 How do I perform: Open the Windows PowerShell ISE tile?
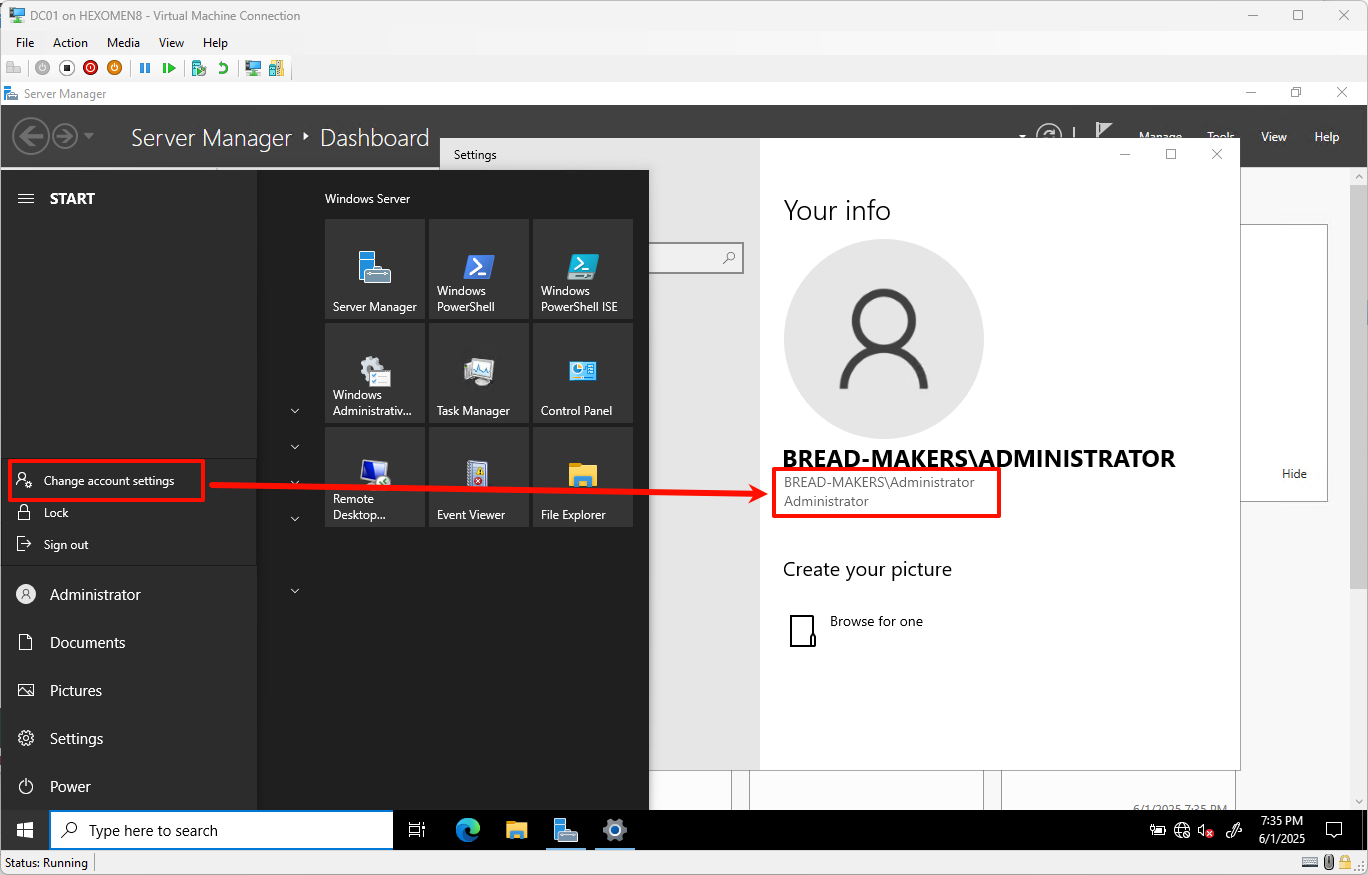pyautogui.click(x=583, y=269)
